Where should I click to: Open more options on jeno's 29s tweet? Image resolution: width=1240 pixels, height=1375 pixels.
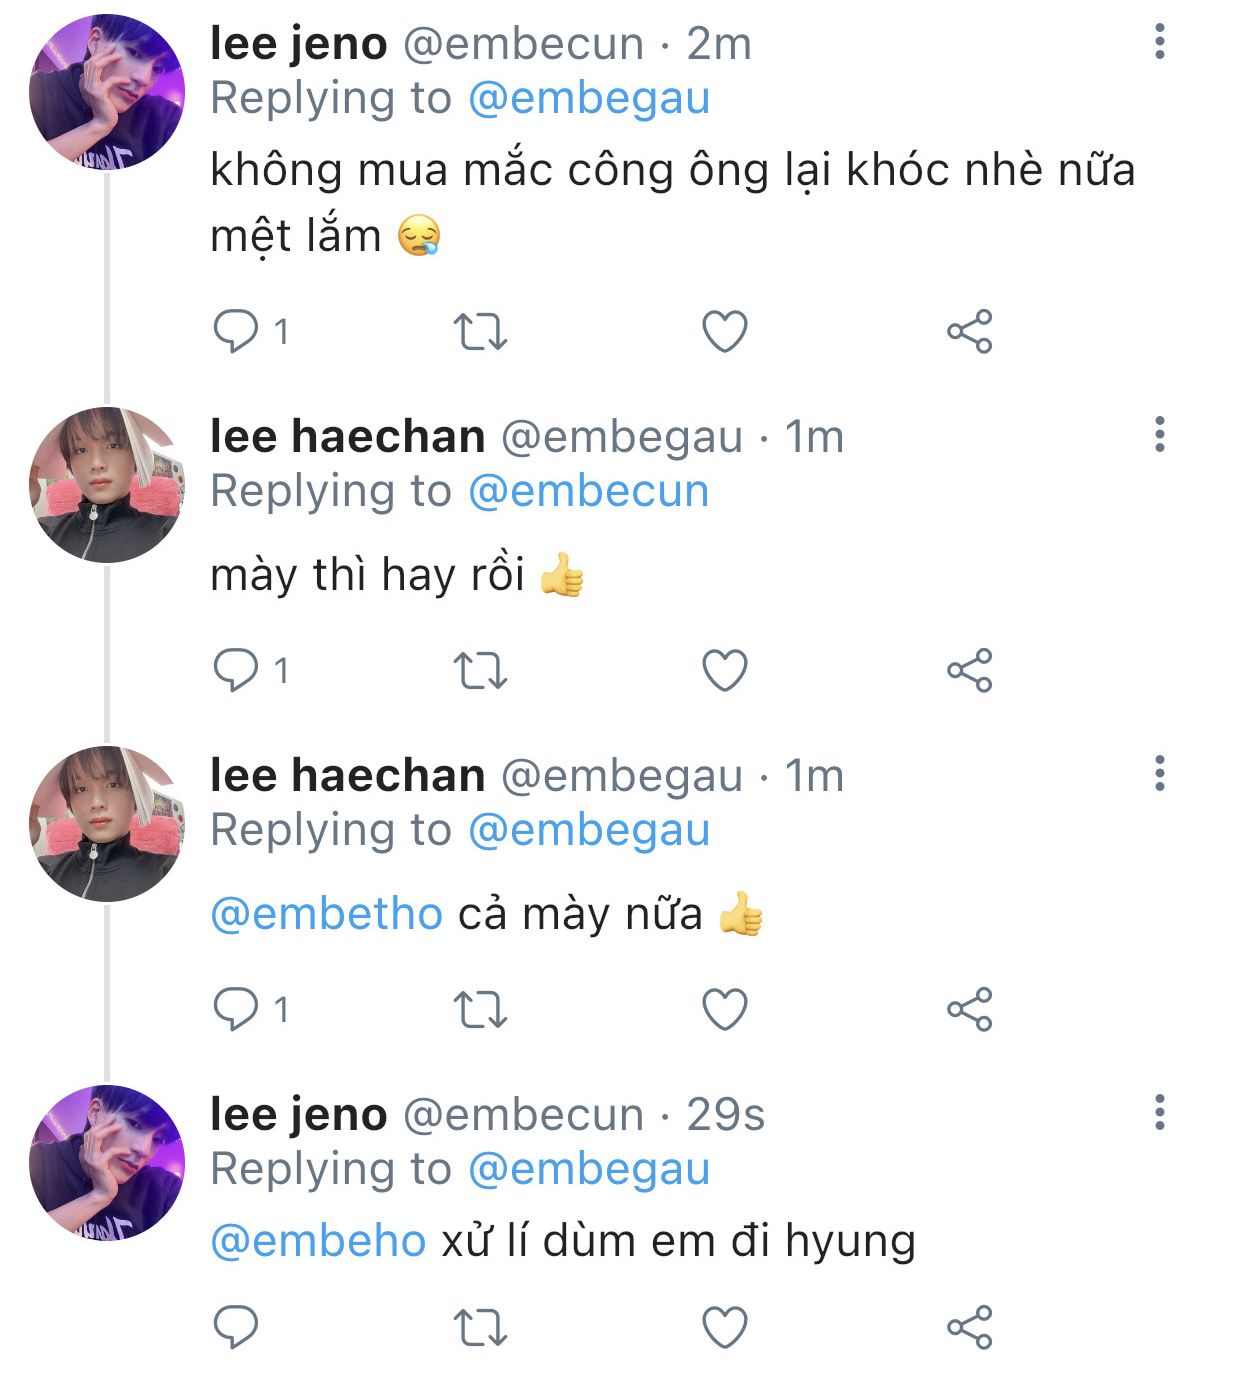[1160, 1113]
